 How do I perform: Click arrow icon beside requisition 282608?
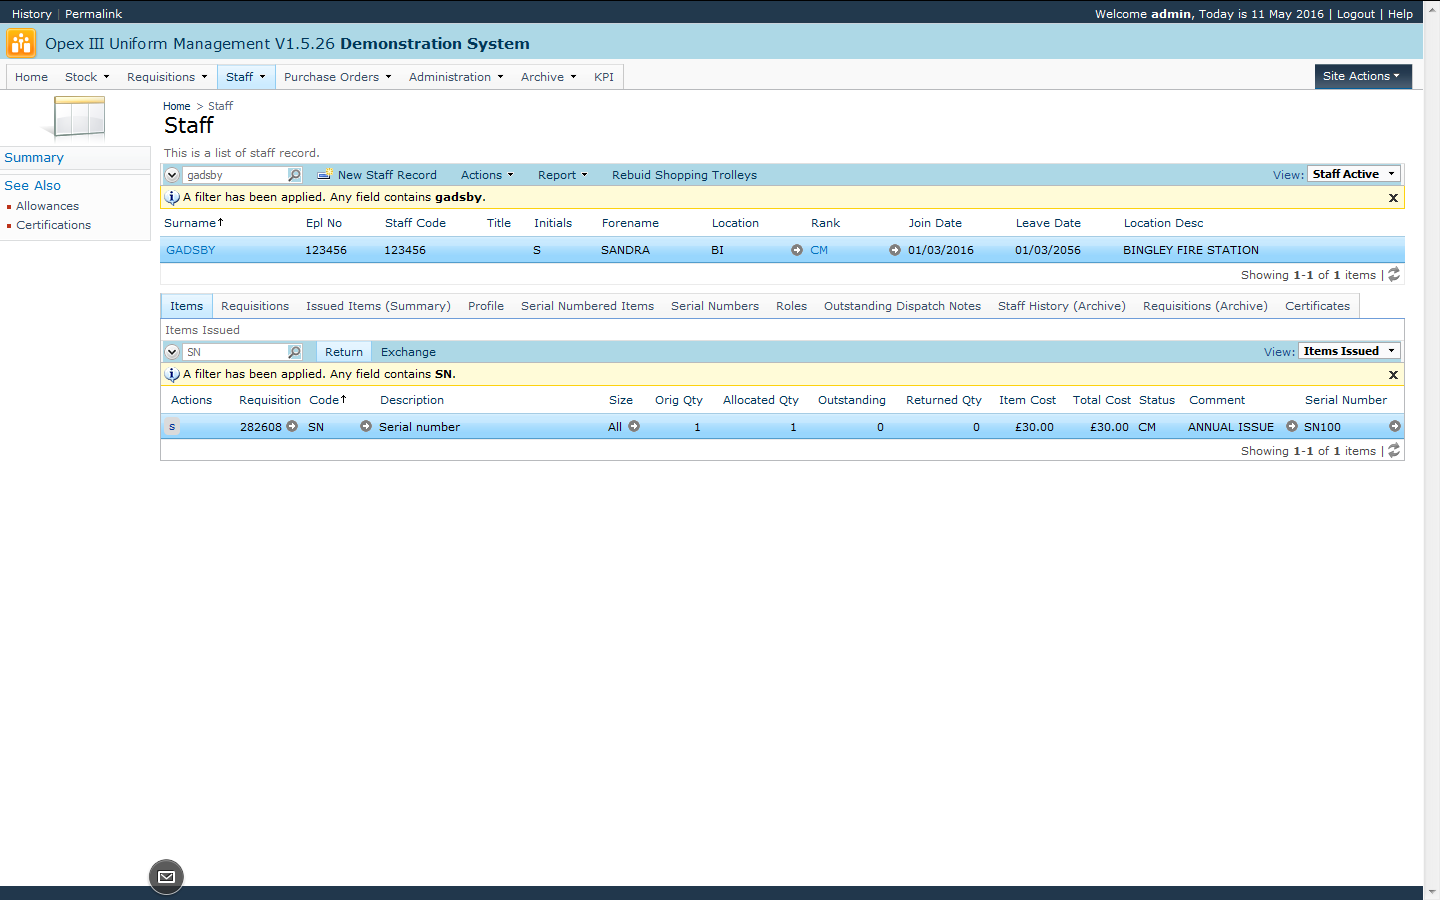pos(292,426)
